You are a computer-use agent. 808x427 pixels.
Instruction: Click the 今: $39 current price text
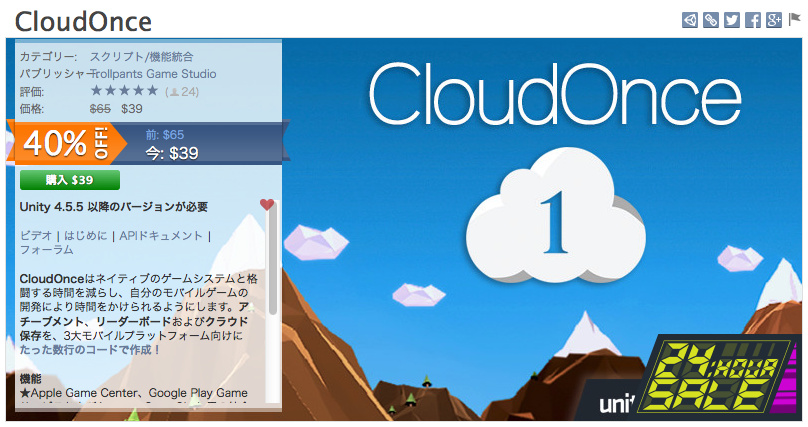[172, 153]
